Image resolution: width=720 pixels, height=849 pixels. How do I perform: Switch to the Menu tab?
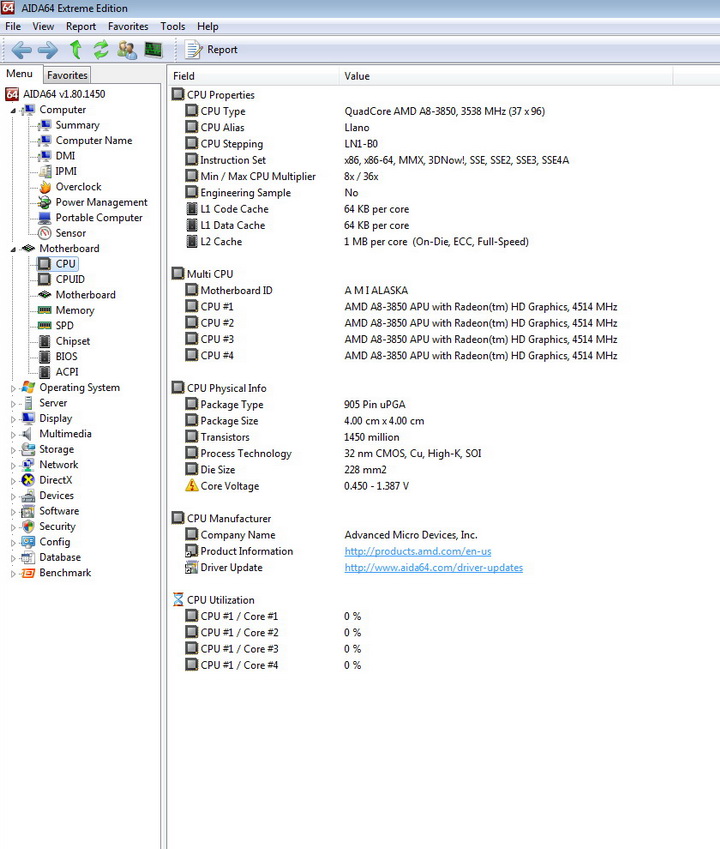coord(19,74)
